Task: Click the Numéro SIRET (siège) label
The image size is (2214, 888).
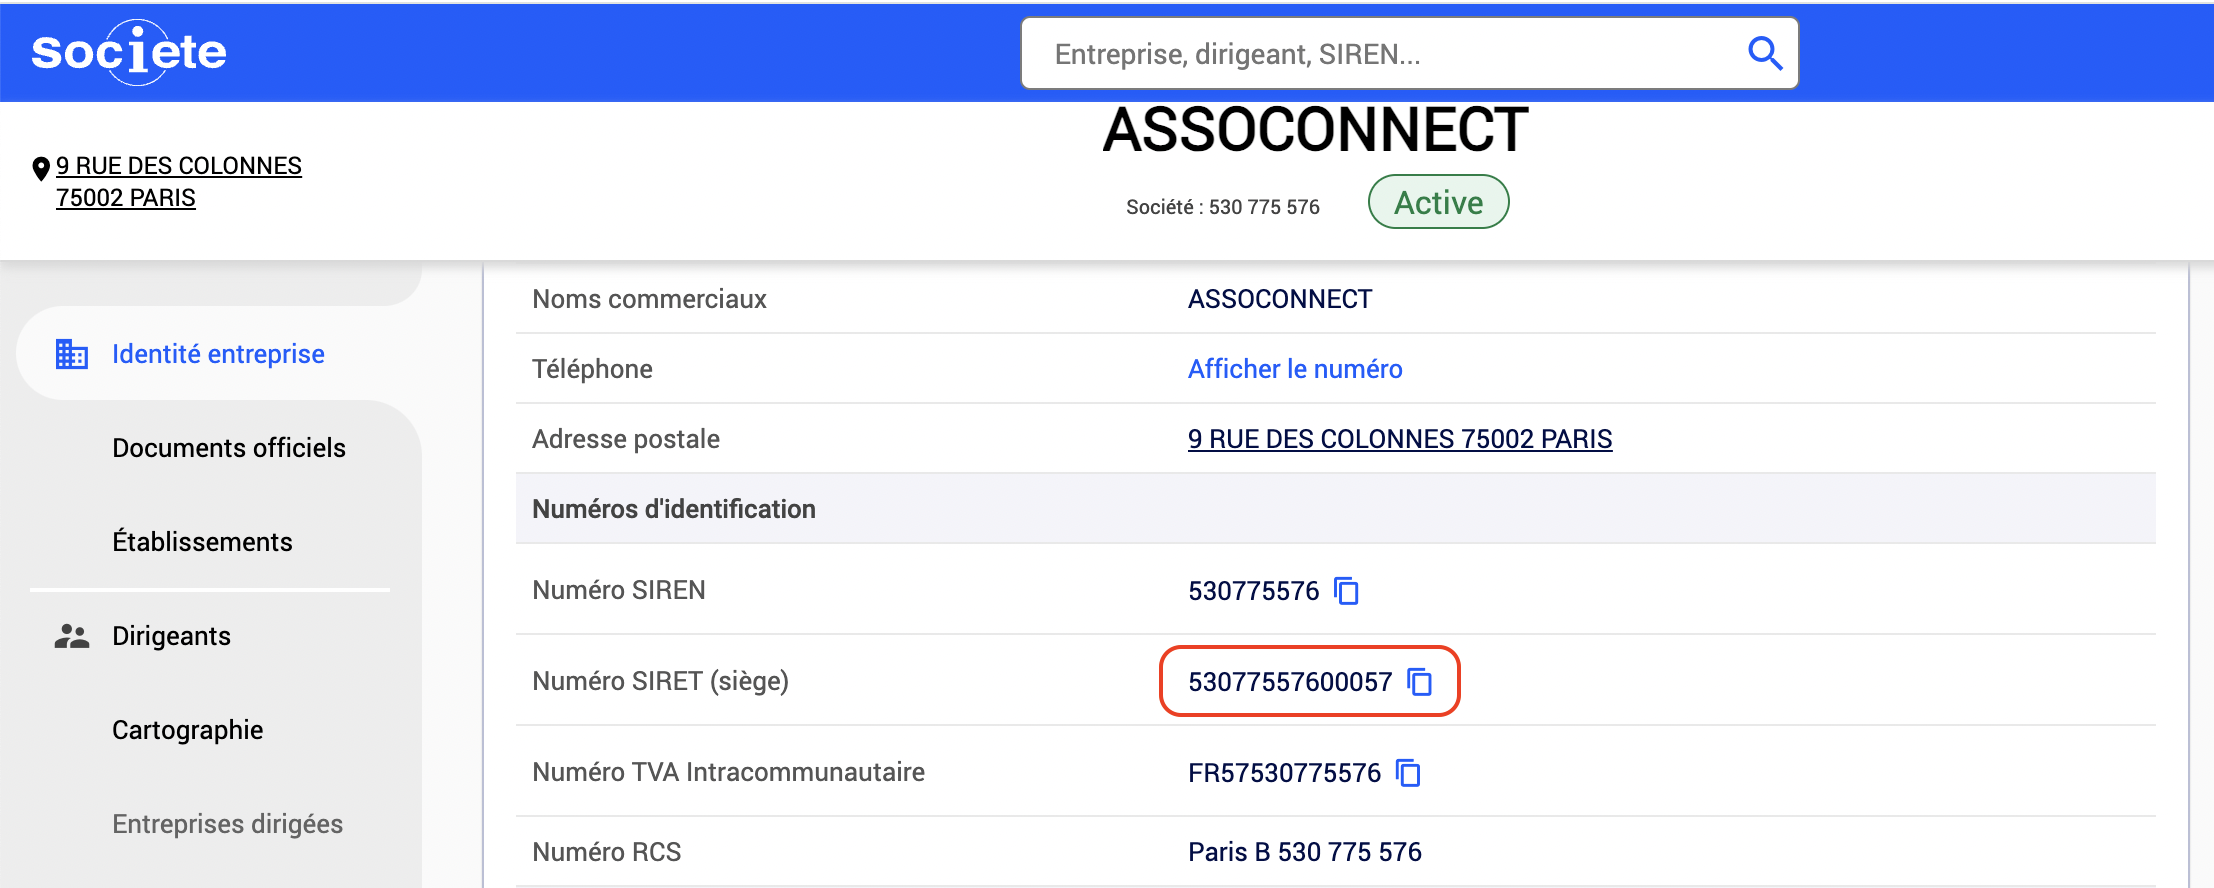Action: click(660, 681)
